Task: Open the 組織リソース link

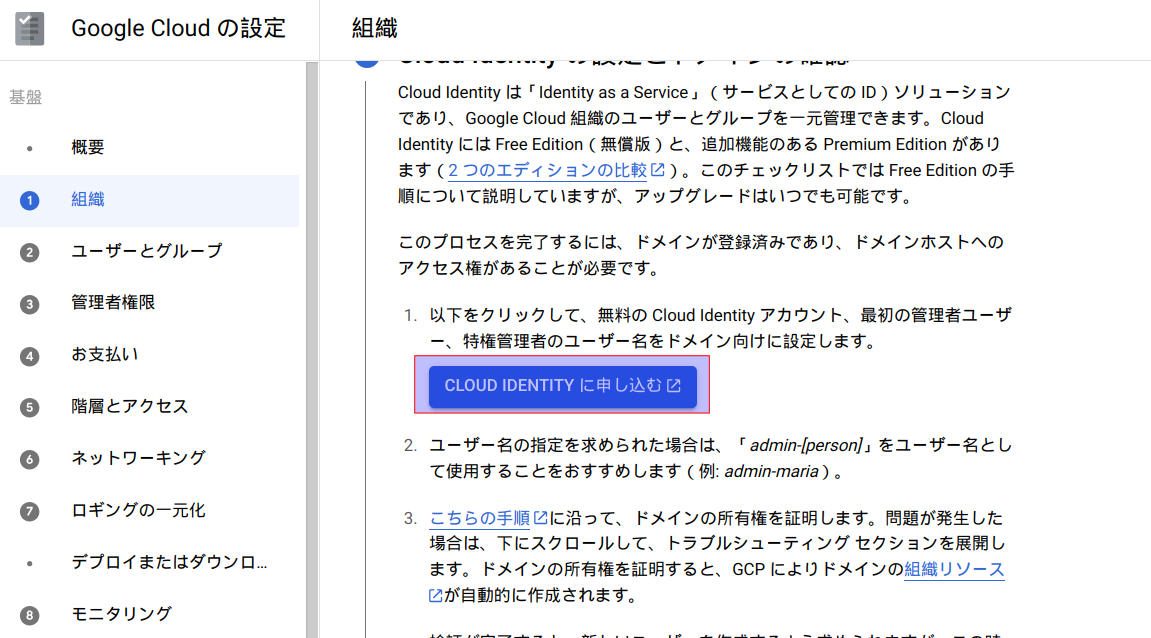Action: tap(953, 569)
